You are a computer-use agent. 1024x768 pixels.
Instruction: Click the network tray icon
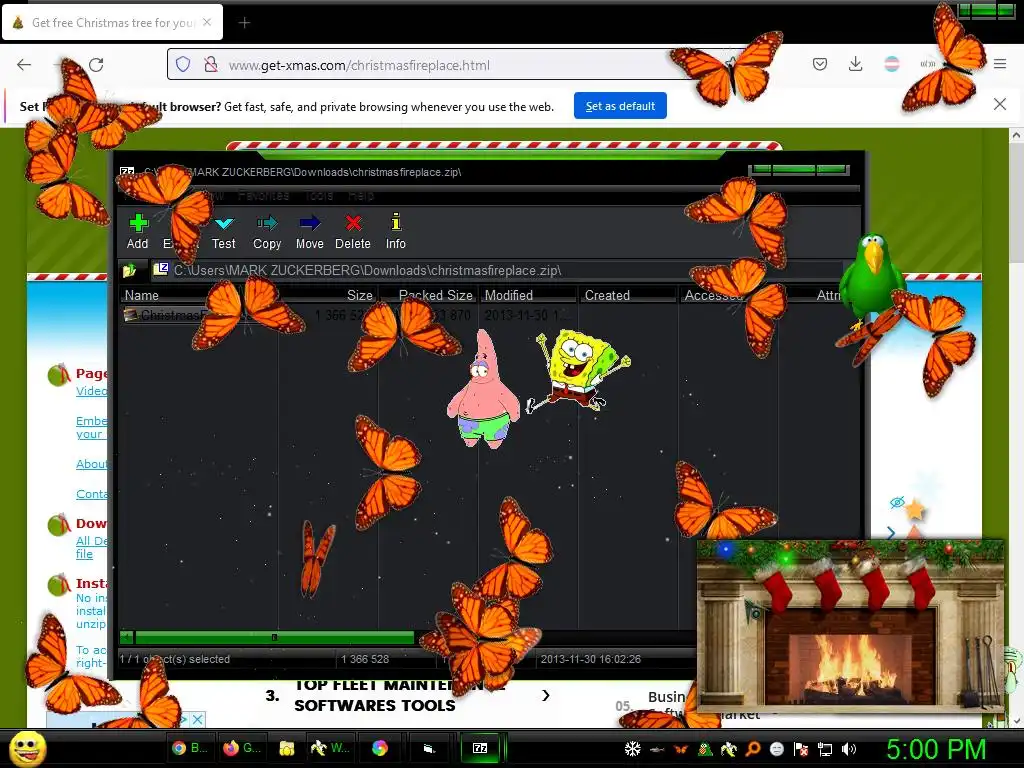[825, 749]
